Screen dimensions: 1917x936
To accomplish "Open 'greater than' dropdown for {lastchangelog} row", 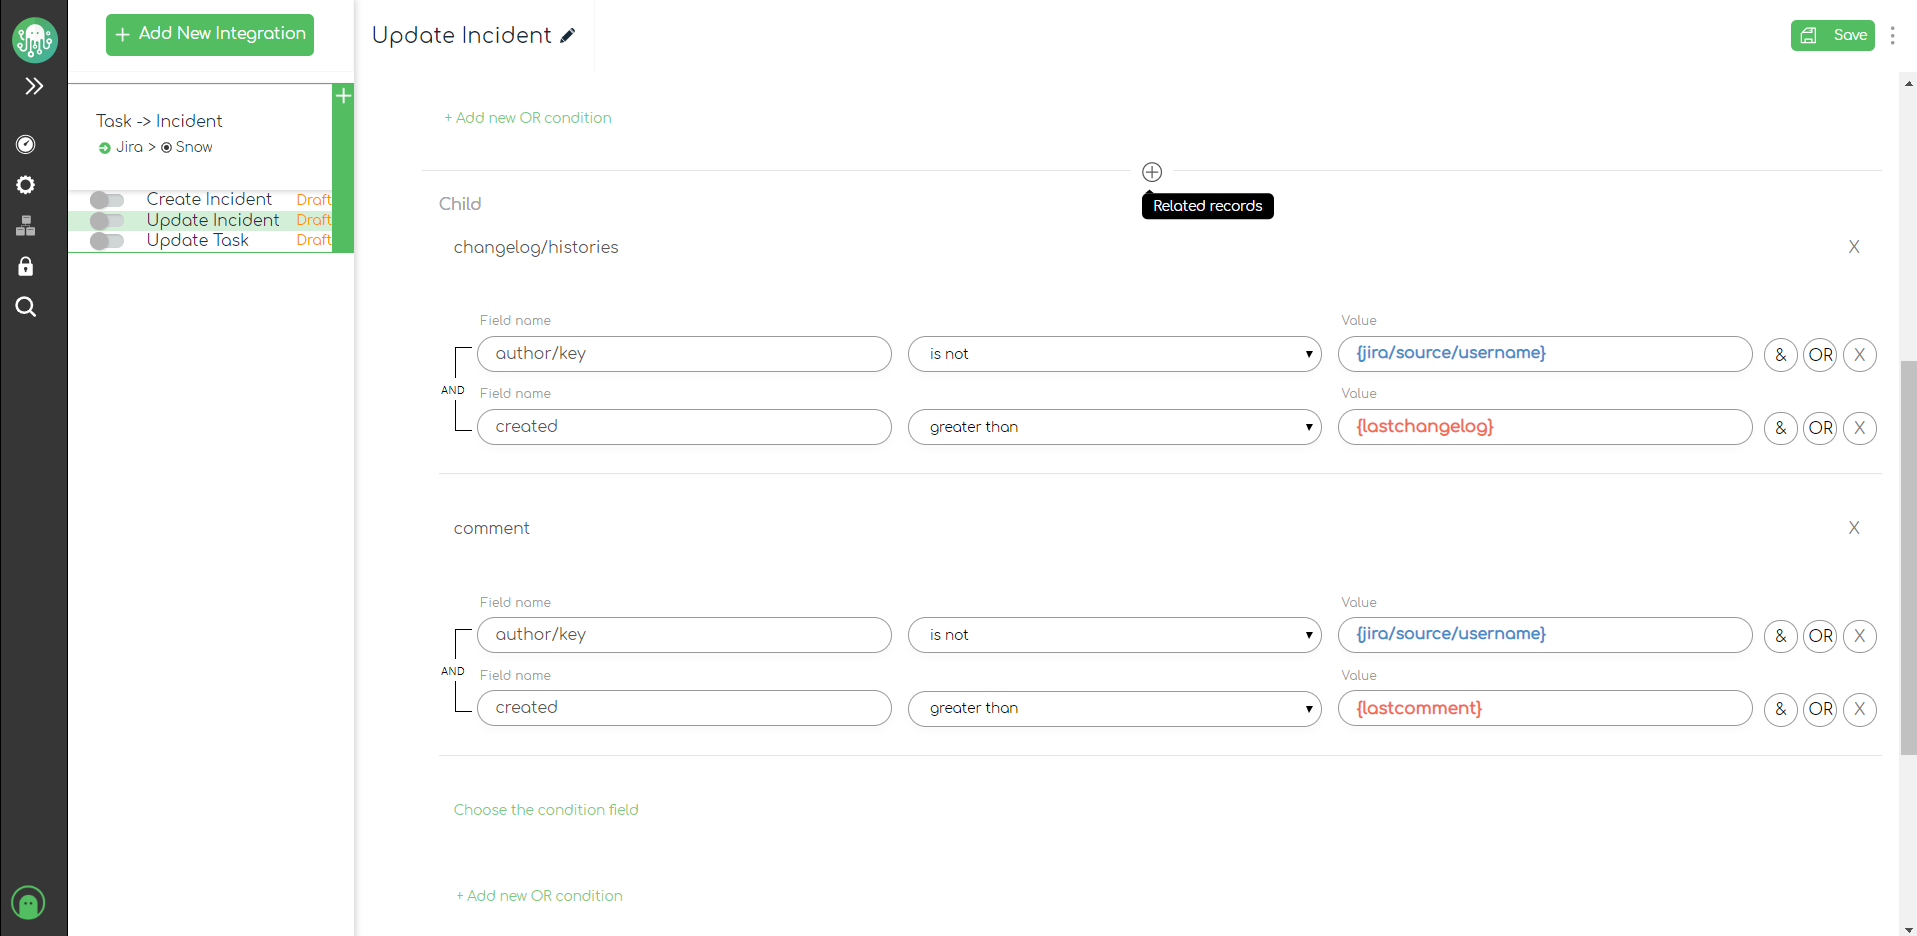I will tap(1114, 427).
